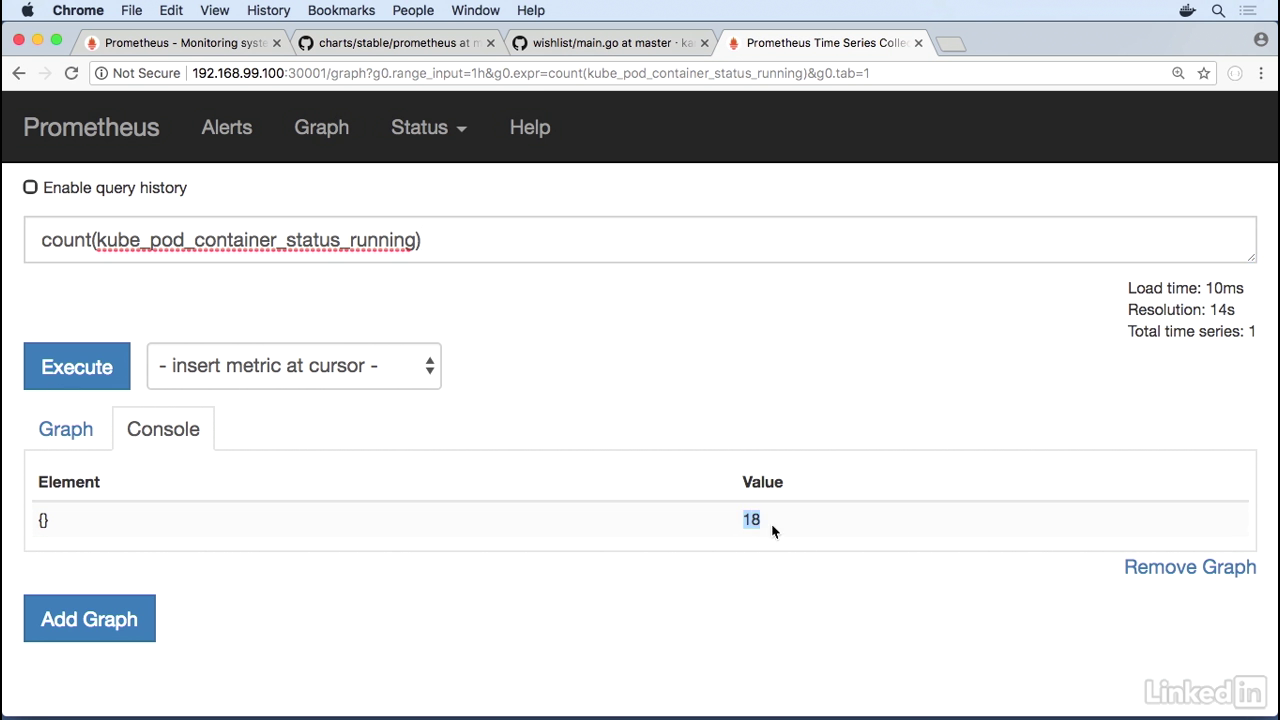Click into the query expression input field
This screenshot has height=720, width=1280.
click(x=640, y=240)
